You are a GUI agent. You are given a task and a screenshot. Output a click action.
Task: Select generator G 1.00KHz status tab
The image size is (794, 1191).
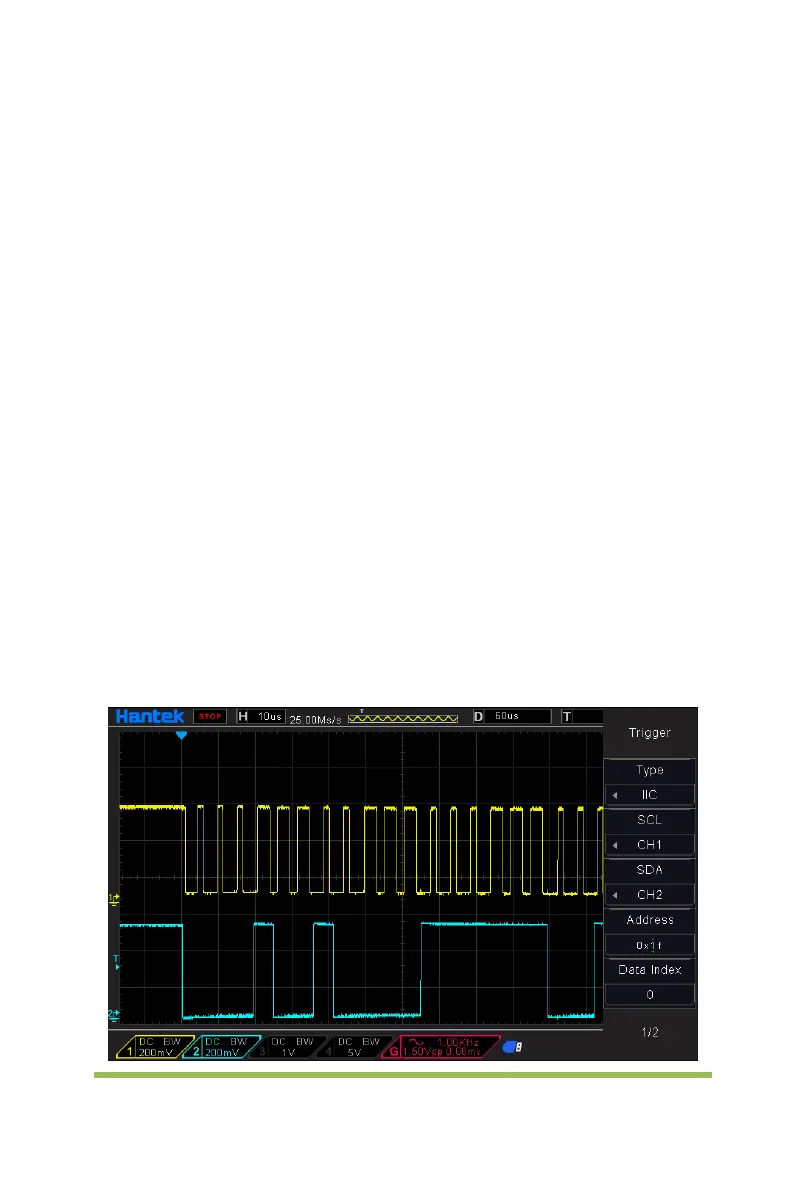pos(441,1047)
